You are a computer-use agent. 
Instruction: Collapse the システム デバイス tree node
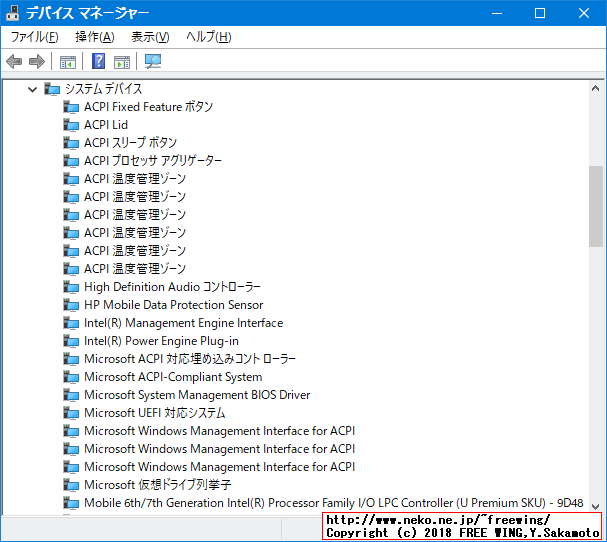coord(33,89)
